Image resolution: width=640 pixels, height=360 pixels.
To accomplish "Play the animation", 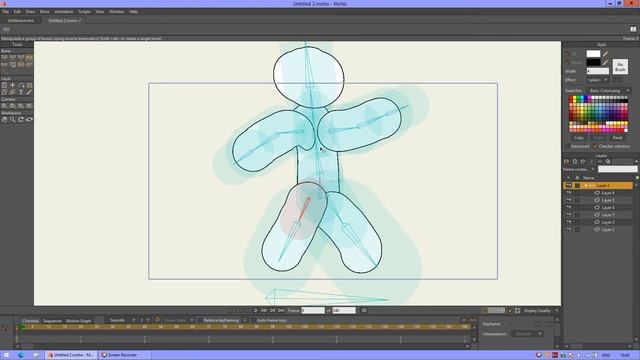I will coord(256,311).
